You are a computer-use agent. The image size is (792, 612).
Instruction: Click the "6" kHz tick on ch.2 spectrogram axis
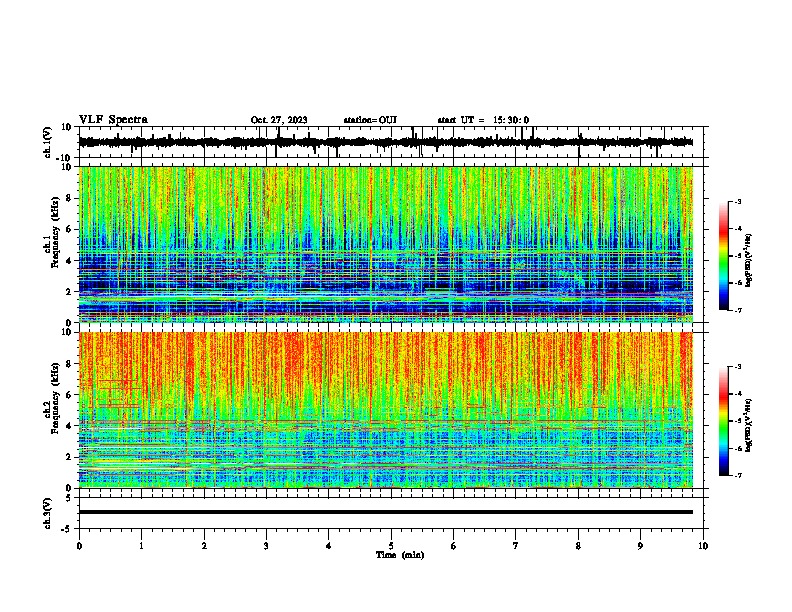pyautogui.click(x=69, y=394)
